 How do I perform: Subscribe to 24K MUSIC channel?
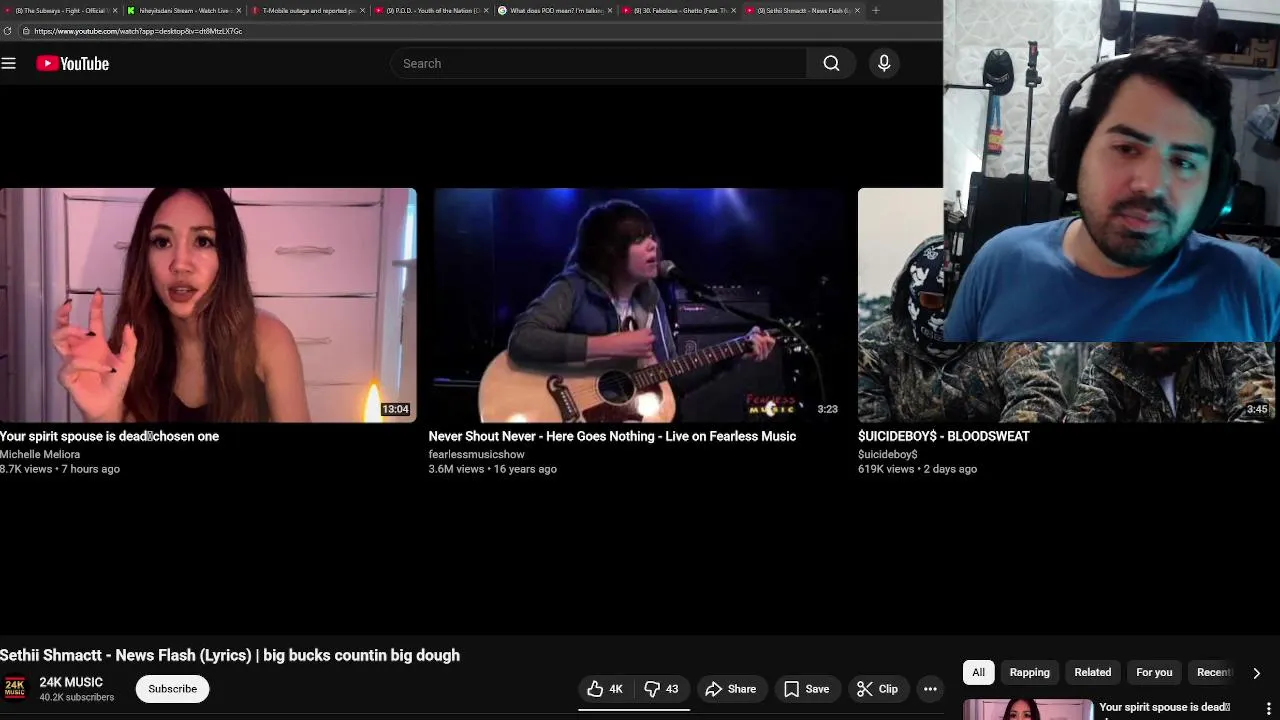173,689
